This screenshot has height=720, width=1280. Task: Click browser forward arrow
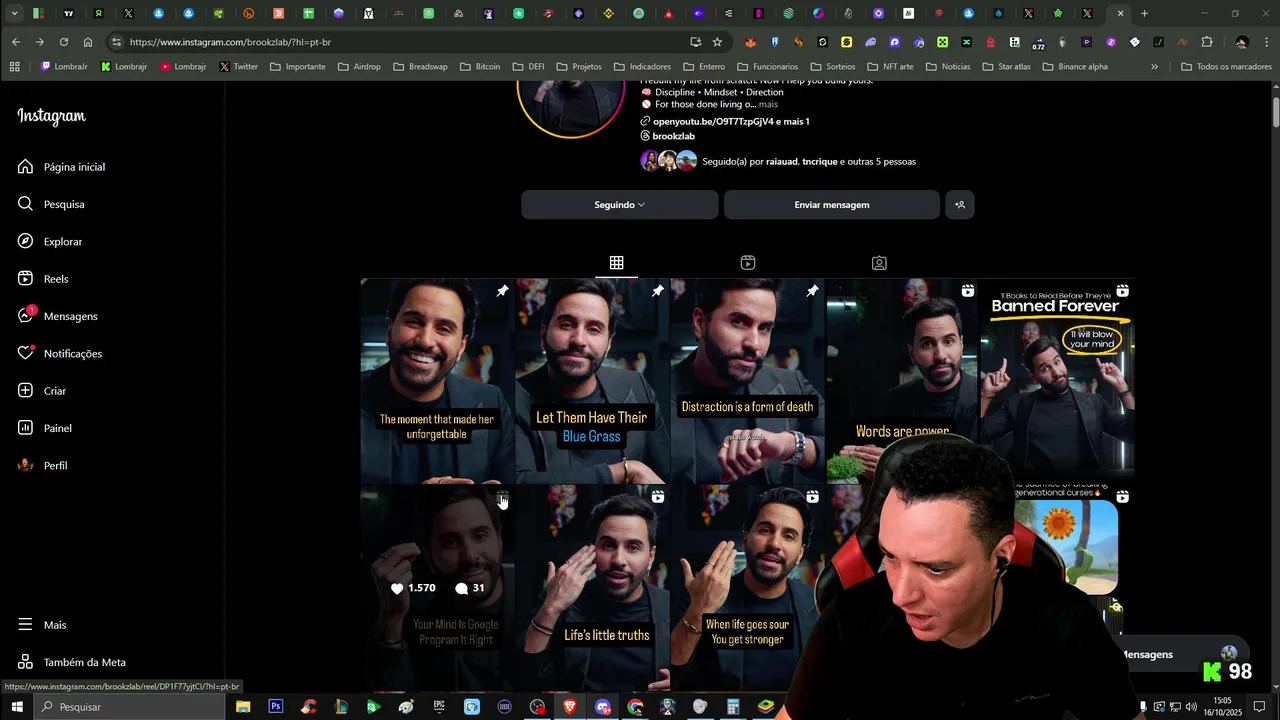[x=39, y=42]
